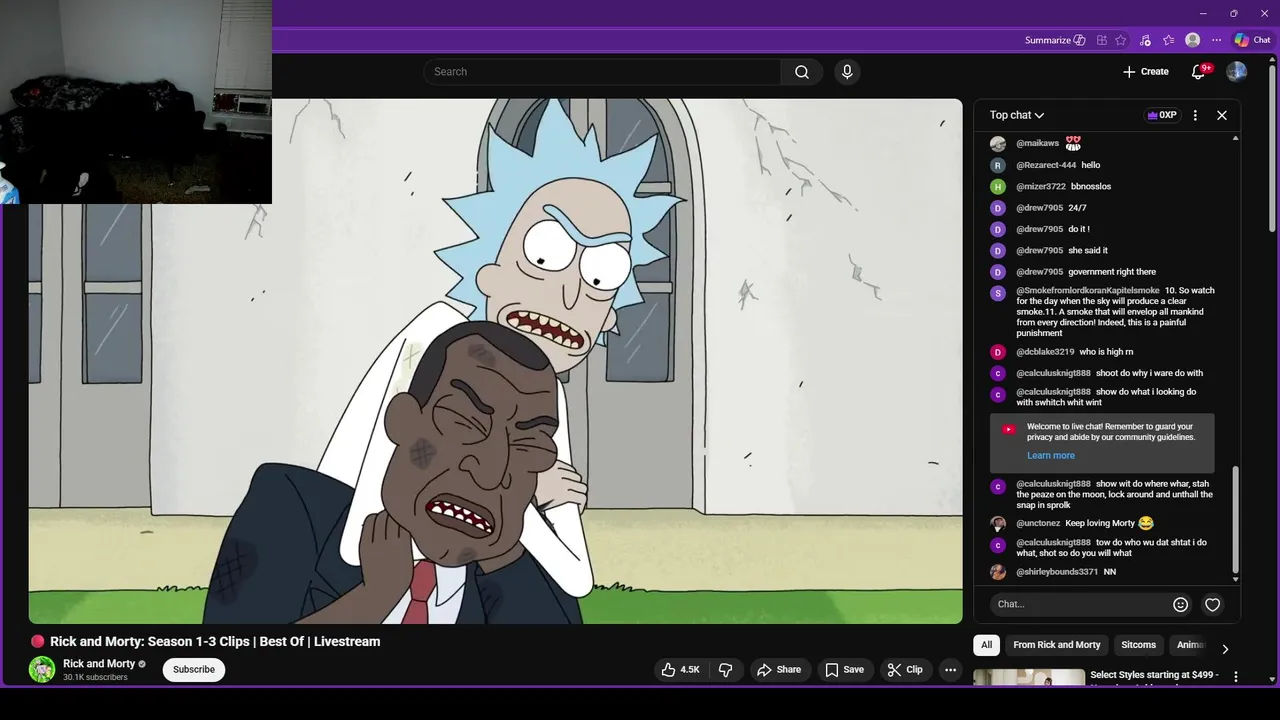Open the Select Styles ad thumbnail
The height and width of the screenshot is (720, 1280).
point(1029,677)
